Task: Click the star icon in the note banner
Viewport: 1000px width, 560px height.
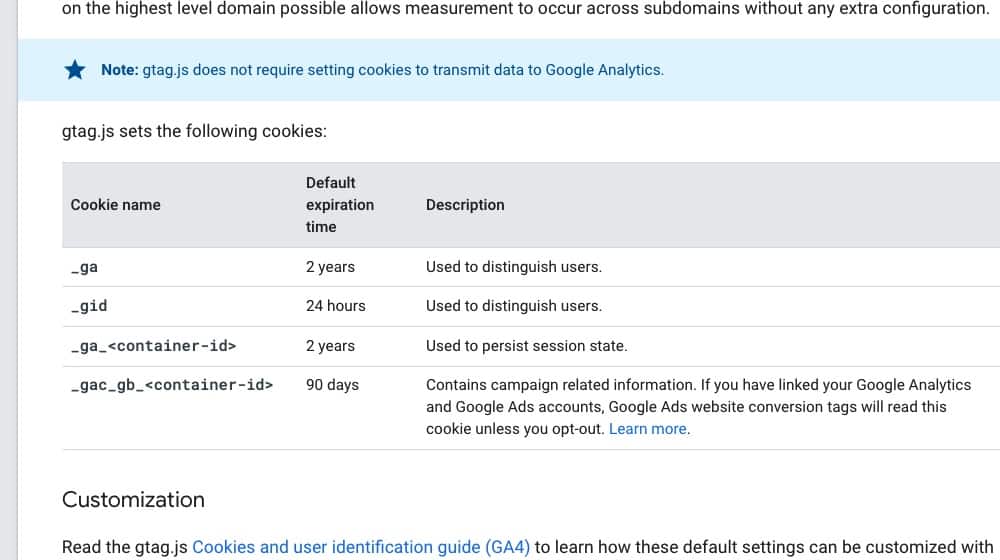Action: coord(75,70)
